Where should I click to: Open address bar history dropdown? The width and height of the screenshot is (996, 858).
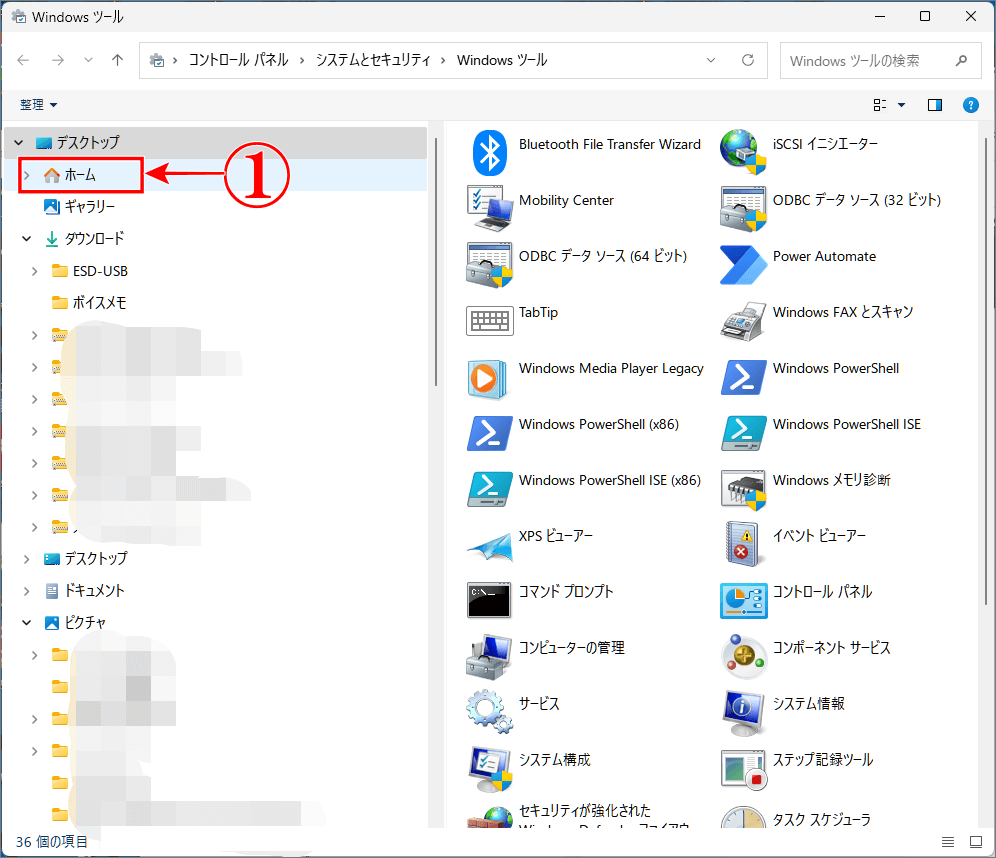pyautogui.click(x=711, y=60)
